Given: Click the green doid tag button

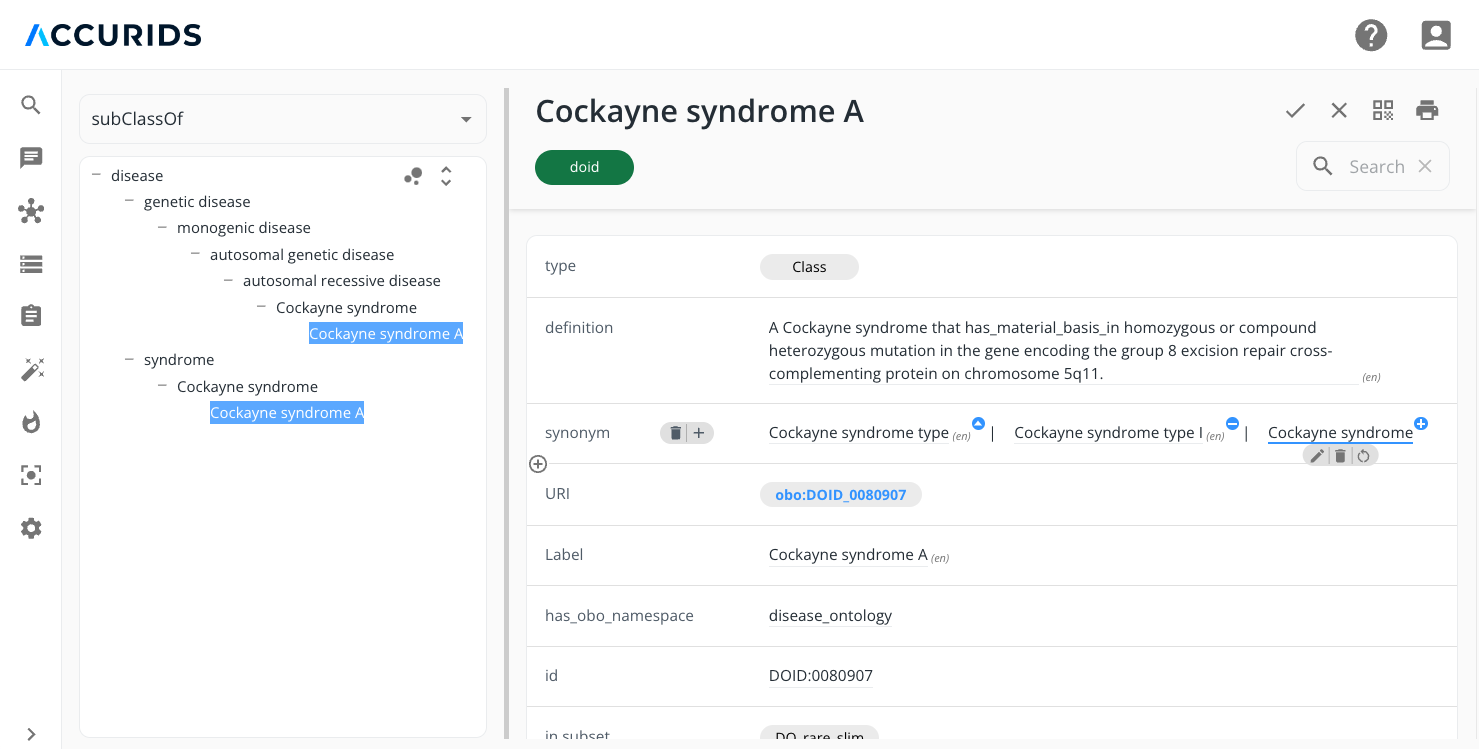Looking at the screenshot, I should point(584,167).
